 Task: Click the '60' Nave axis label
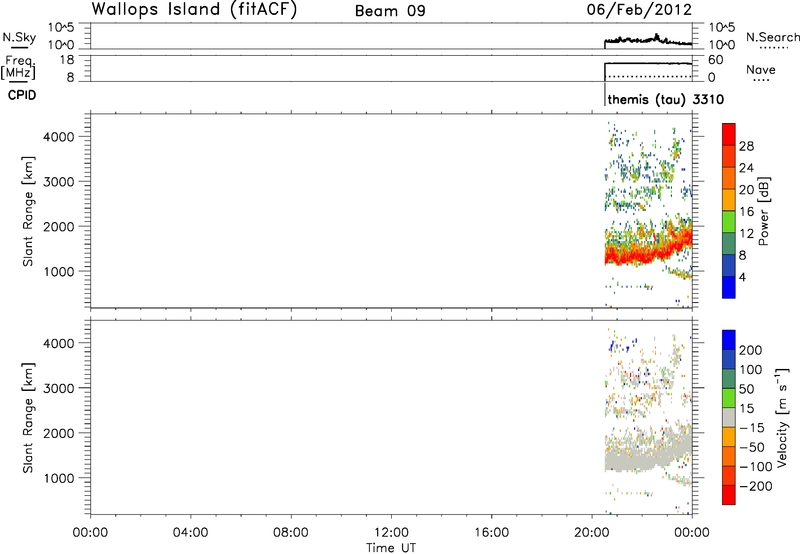click(716, 60)
